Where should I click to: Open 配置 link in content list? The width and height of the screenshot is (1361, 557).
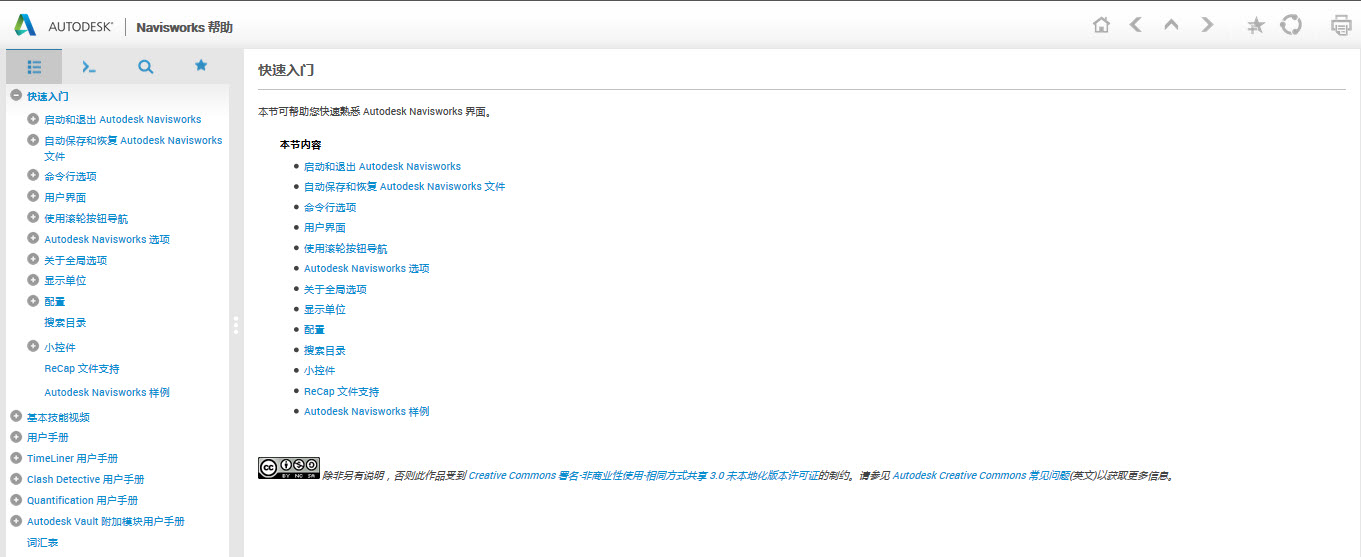coord(314,330)
